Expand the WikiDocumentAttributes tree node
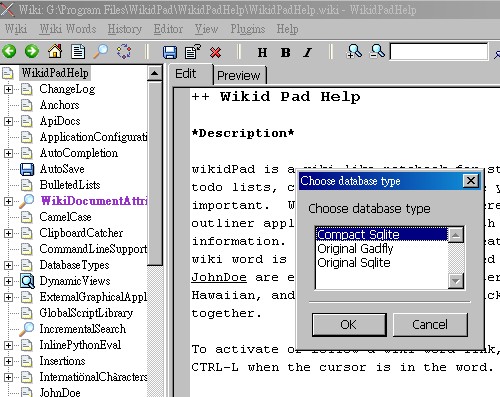Image resolution: width=500 pixels, height=397 pixels. point(8,201)
